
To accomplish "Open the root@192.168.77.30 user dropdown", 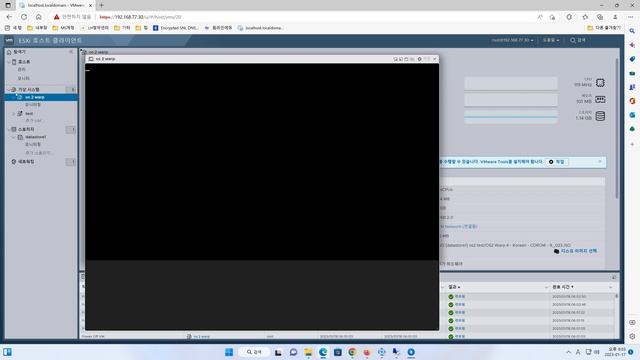I will tap(512, 40).
